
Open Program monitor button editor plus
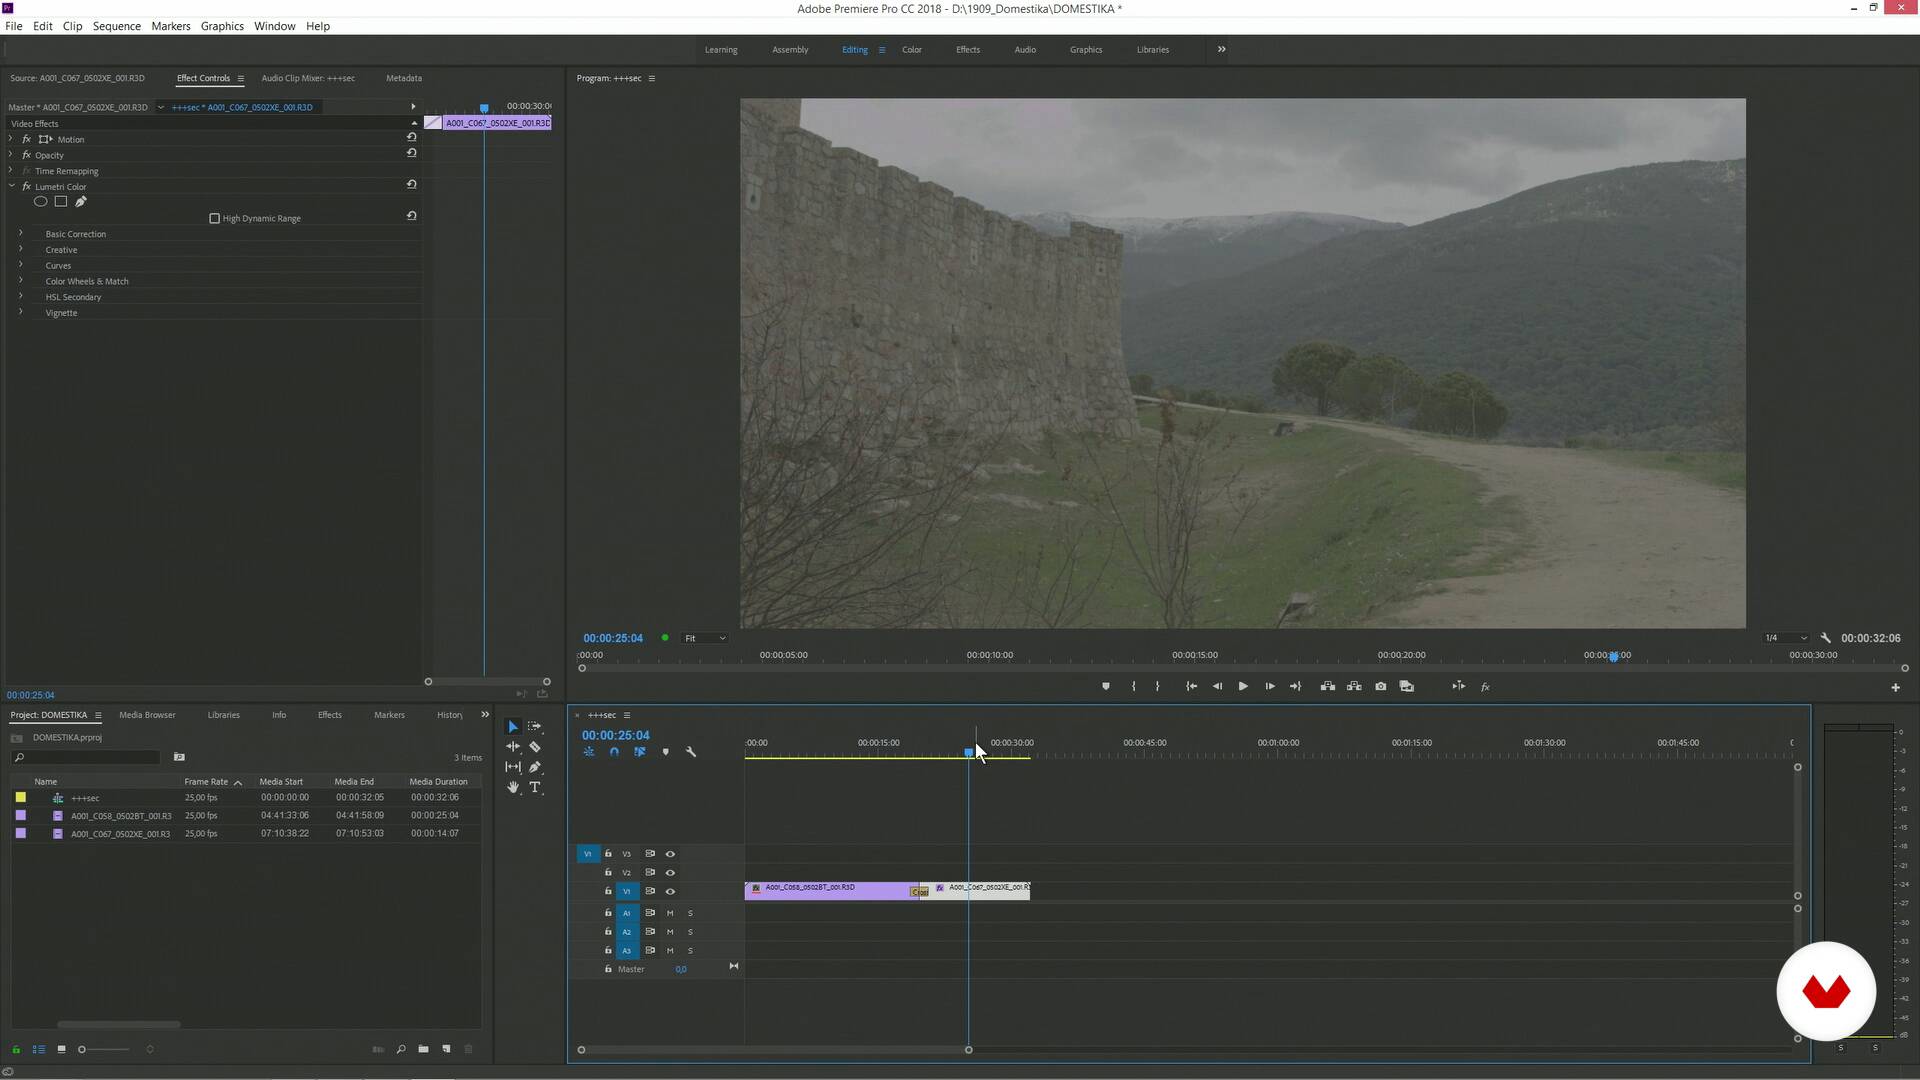point(1895,687)
